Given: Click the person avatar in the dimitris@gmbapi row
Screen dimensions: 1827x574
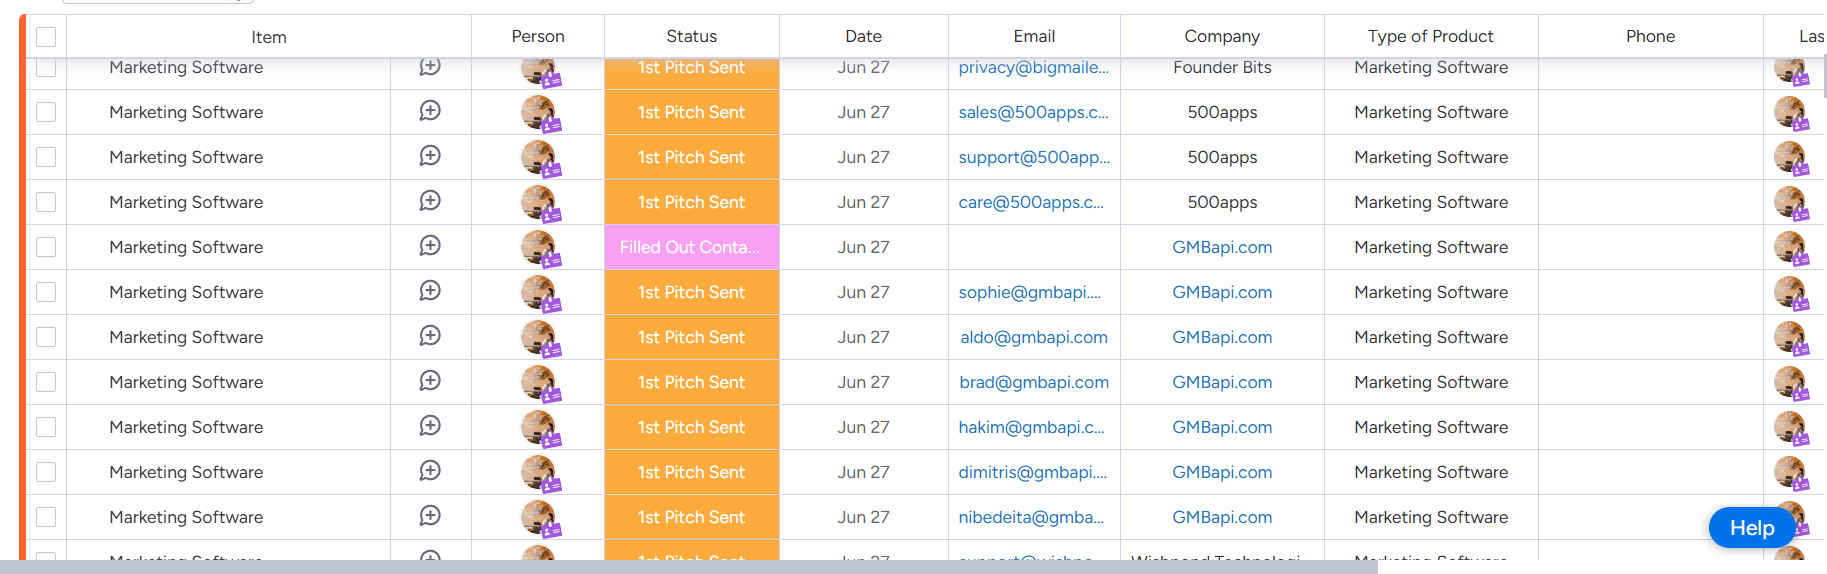Looking at the screenshot, I should 538,472.
